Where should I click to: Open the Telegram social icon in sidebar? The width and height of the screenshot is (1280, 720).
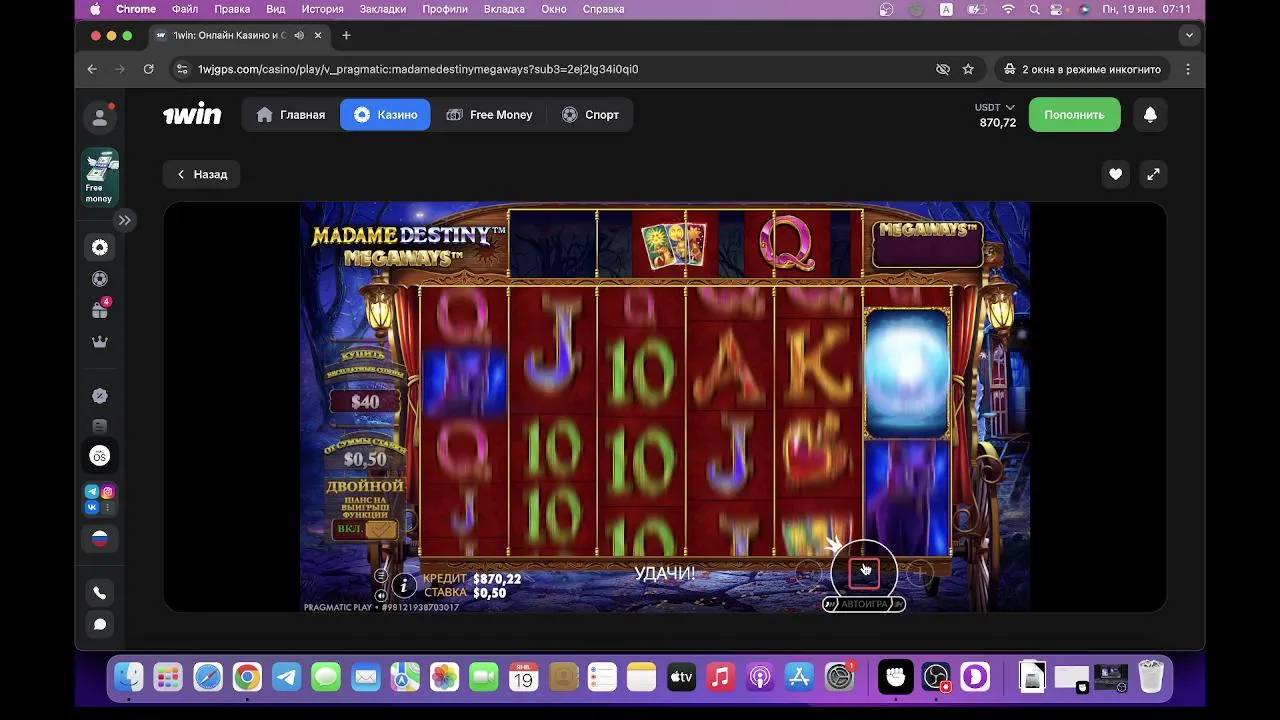click(92, 492)
